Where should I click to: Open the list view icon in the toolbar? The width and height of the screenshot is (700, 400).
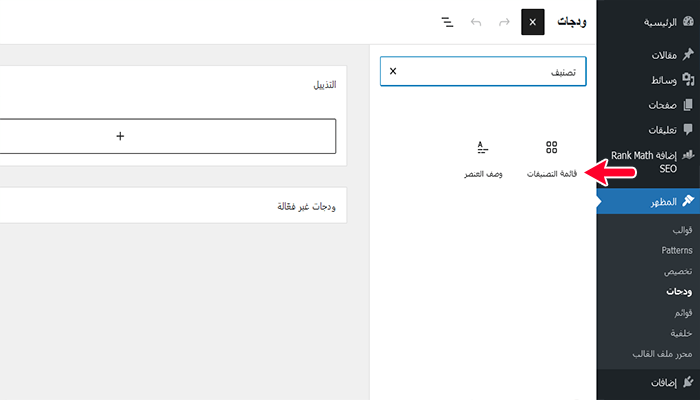click(447, 22)
